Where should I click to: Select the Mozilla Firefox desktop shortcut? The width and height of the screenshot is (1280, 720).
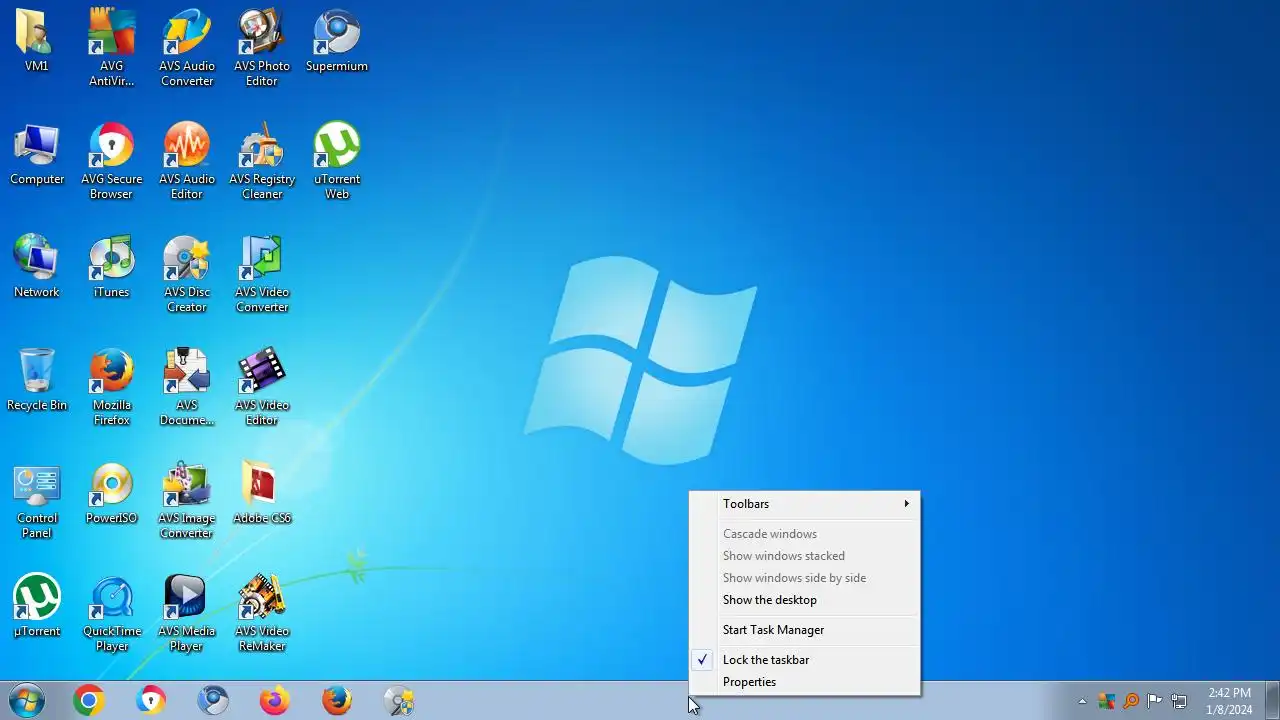tap(112, 386)
